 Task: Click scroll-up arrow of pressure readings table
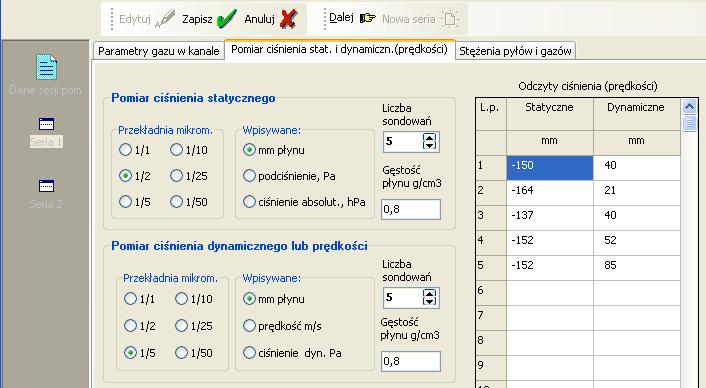point(689,107)
